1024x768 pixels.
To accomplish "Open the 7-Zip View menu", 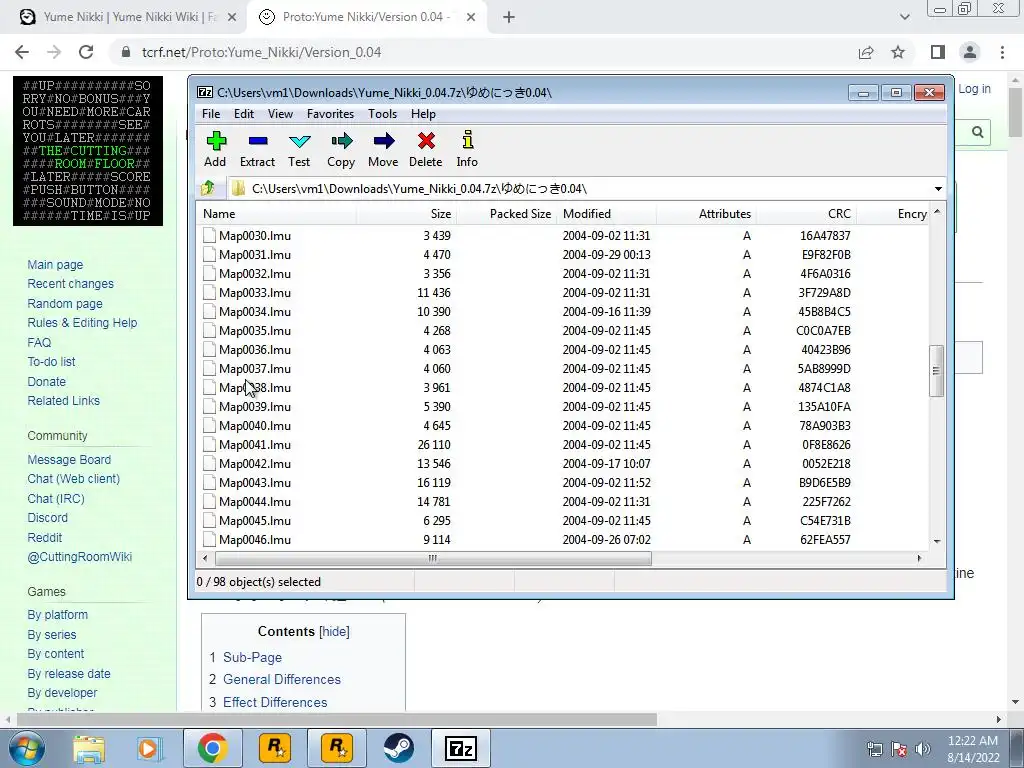I will click(280, 114).
